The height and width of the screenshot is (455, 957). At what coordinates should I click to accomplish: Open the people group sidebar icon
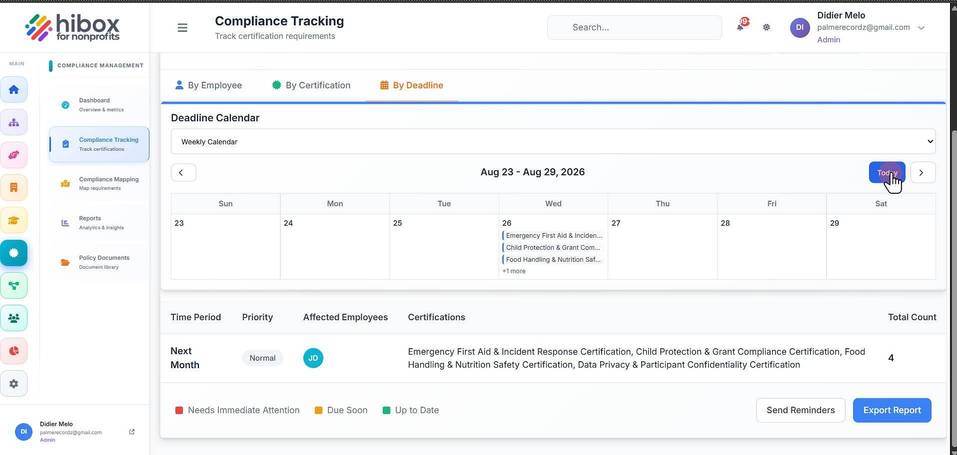pyautogui.click(x=13, y=318)
